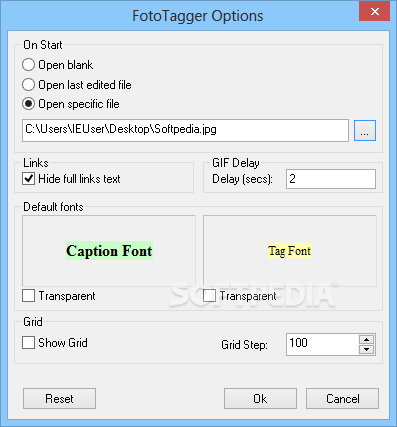Click the Cancel button
Image resolution: width=397 pixels, height=427 pixels.
tap(342, 398)
